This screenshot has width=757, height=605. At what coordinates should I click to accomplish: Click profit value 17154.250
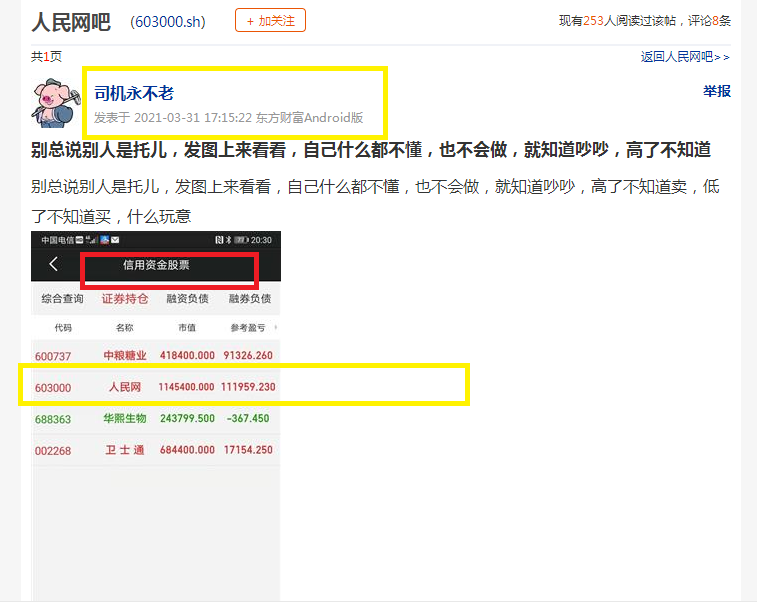click(248, 450)
